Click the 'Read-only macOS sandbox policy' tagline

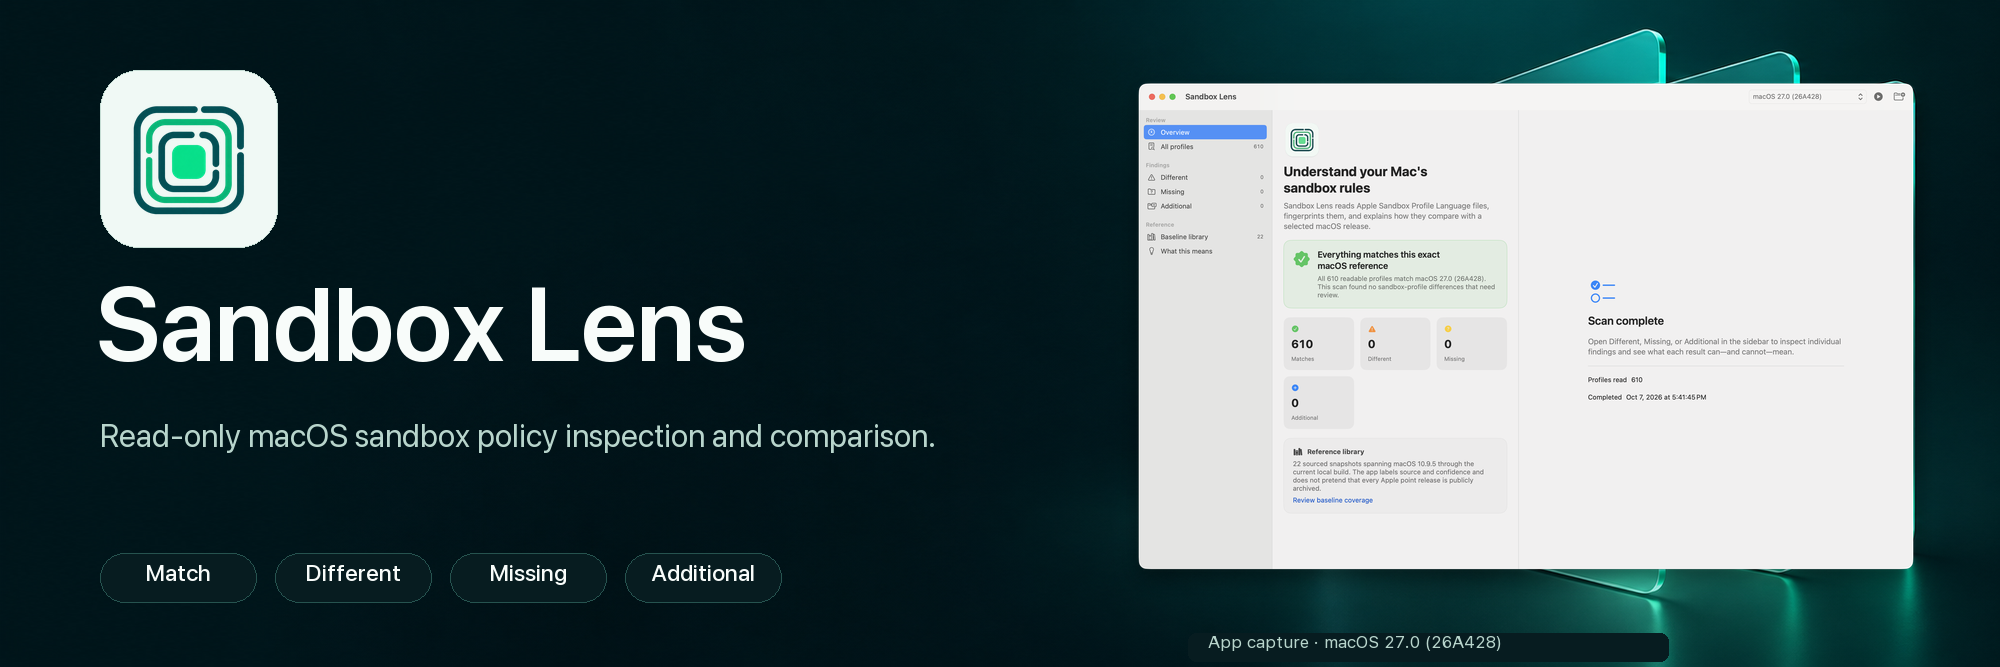517,436
